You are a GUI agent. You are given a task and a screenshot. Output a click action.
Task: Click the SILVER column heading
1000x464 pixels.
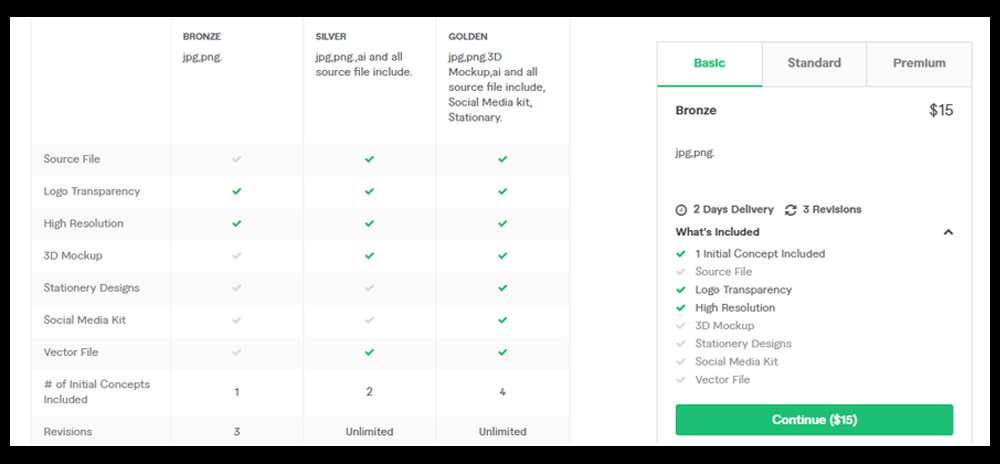click(331, 37)
